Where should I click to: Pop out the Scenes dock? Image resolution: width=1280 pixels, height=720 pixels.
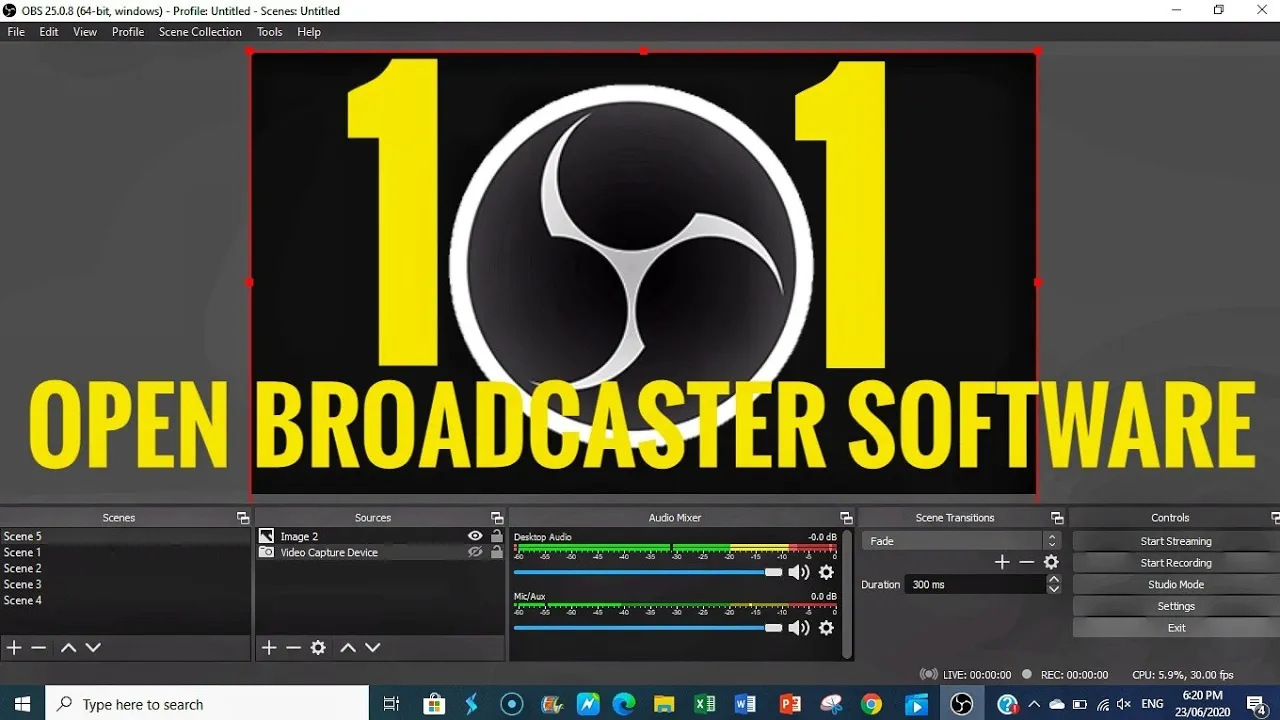[x=242, y=518]
